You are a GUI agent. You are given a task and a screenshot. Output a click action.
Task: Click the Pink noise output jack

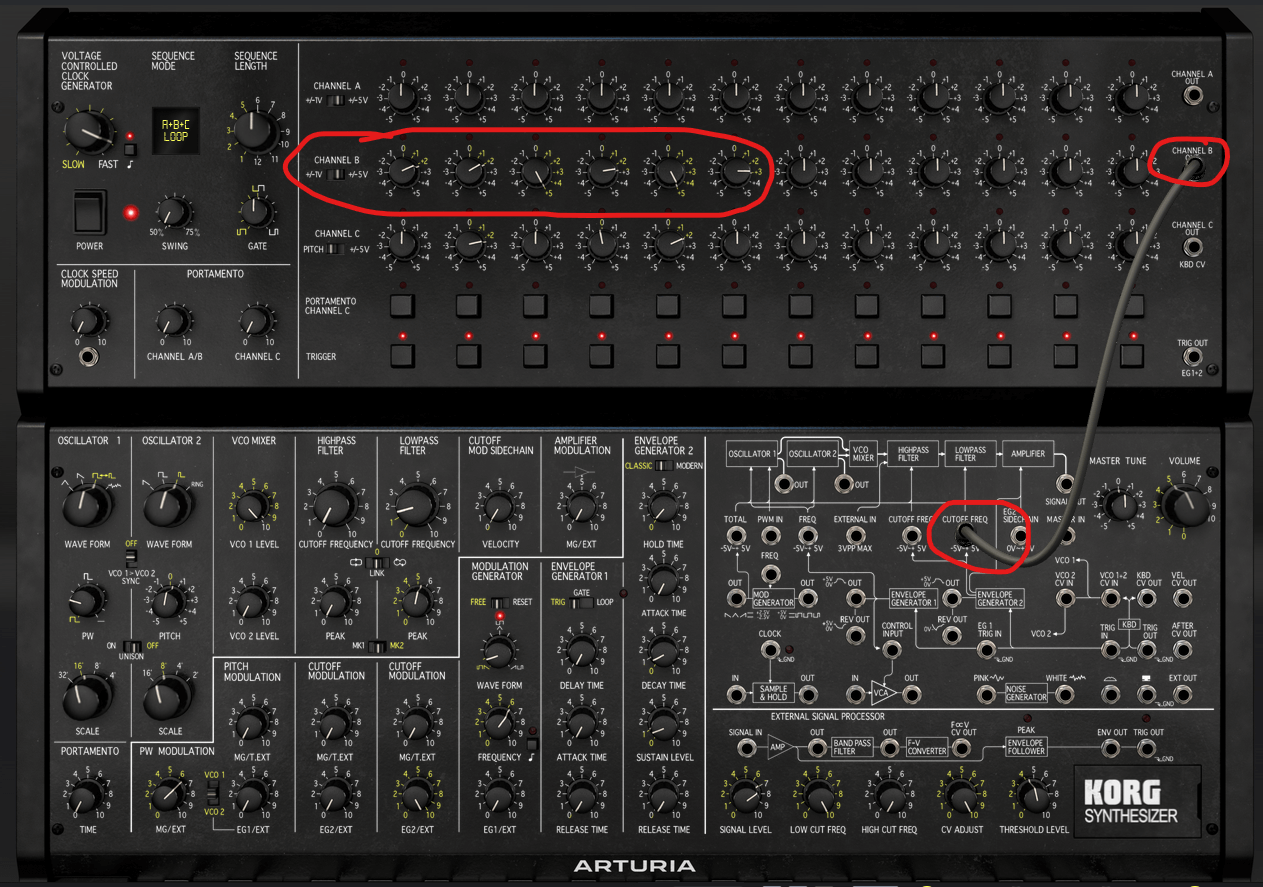tap(986, 694)
